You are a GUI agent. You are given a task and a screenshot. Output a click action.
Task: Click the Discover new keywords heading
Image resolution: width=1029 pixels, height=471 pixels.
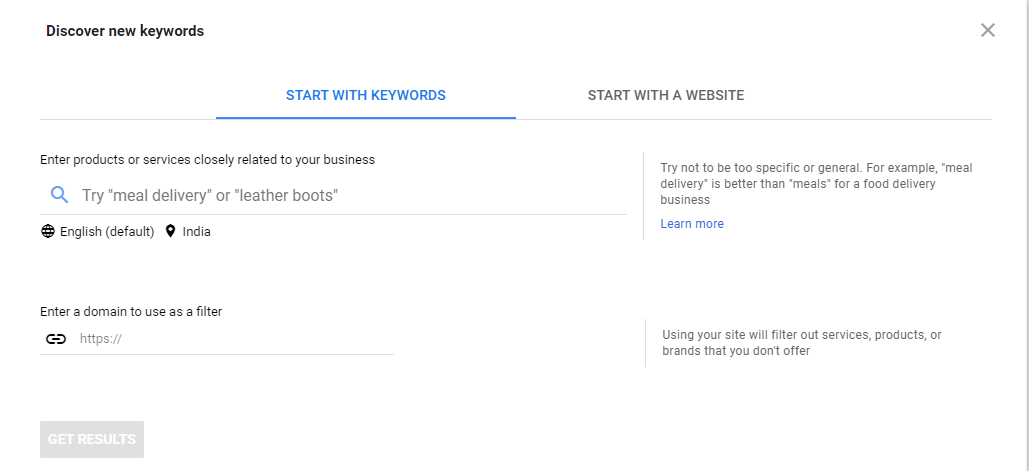click(x=125, y=31)
